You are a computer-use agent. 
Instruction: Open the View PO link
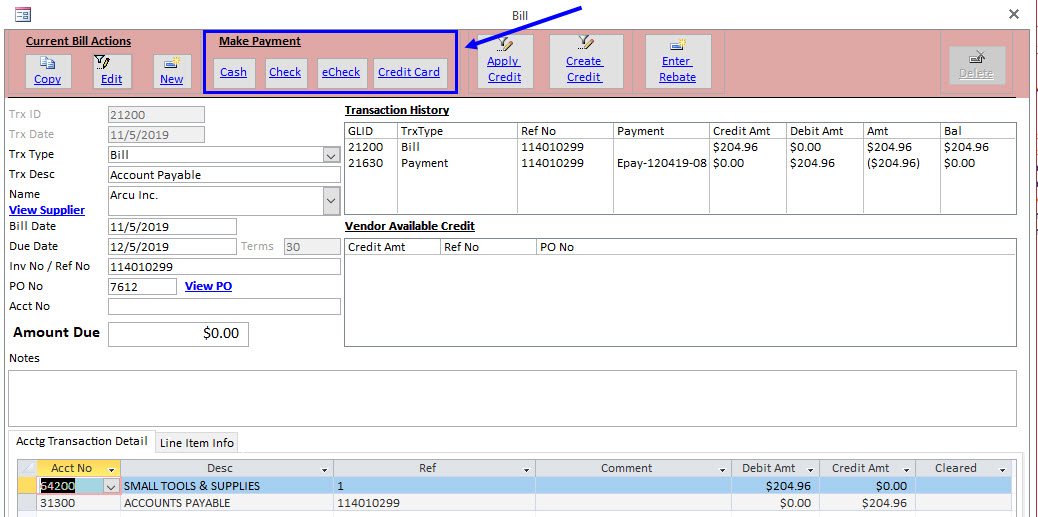click(x=209, y=286)
